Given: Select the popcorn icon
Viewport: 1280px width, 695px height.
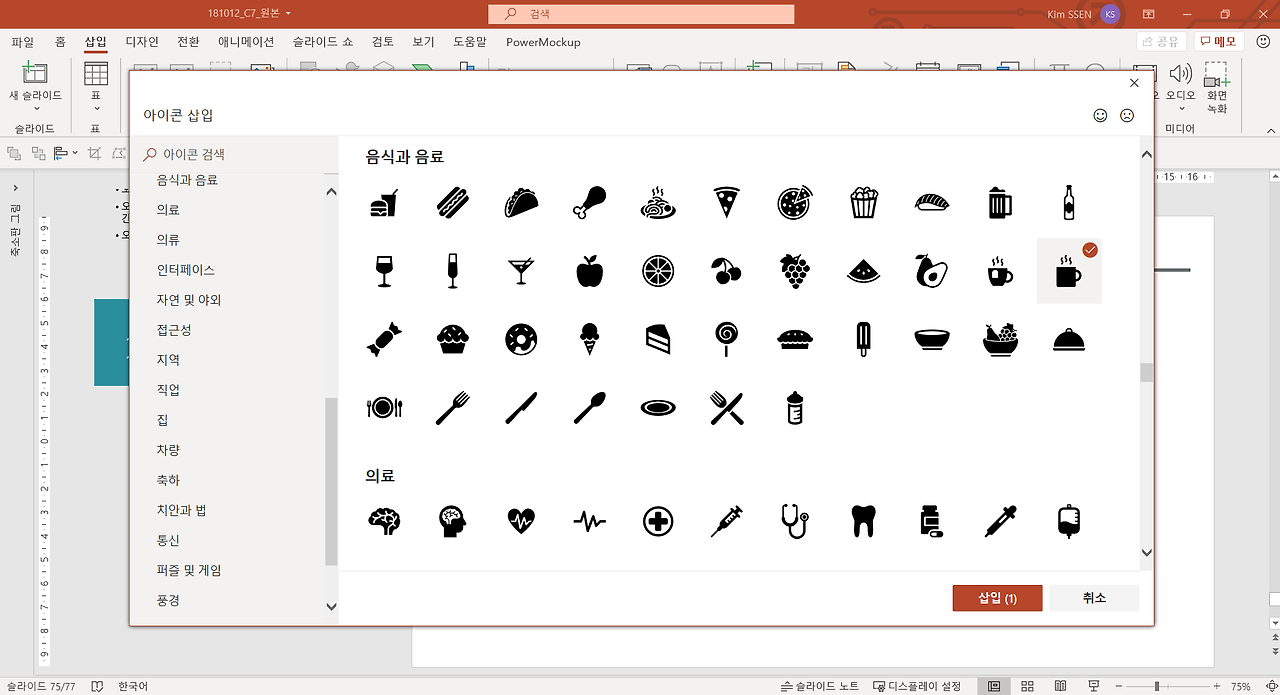Looking at the screenshot, I should [863, 203].
